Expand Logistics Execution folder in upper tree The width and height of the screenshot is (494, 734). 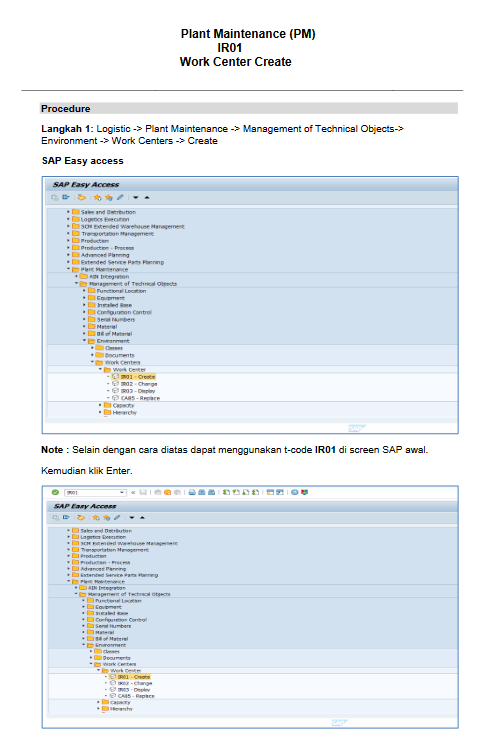[68, 219]
